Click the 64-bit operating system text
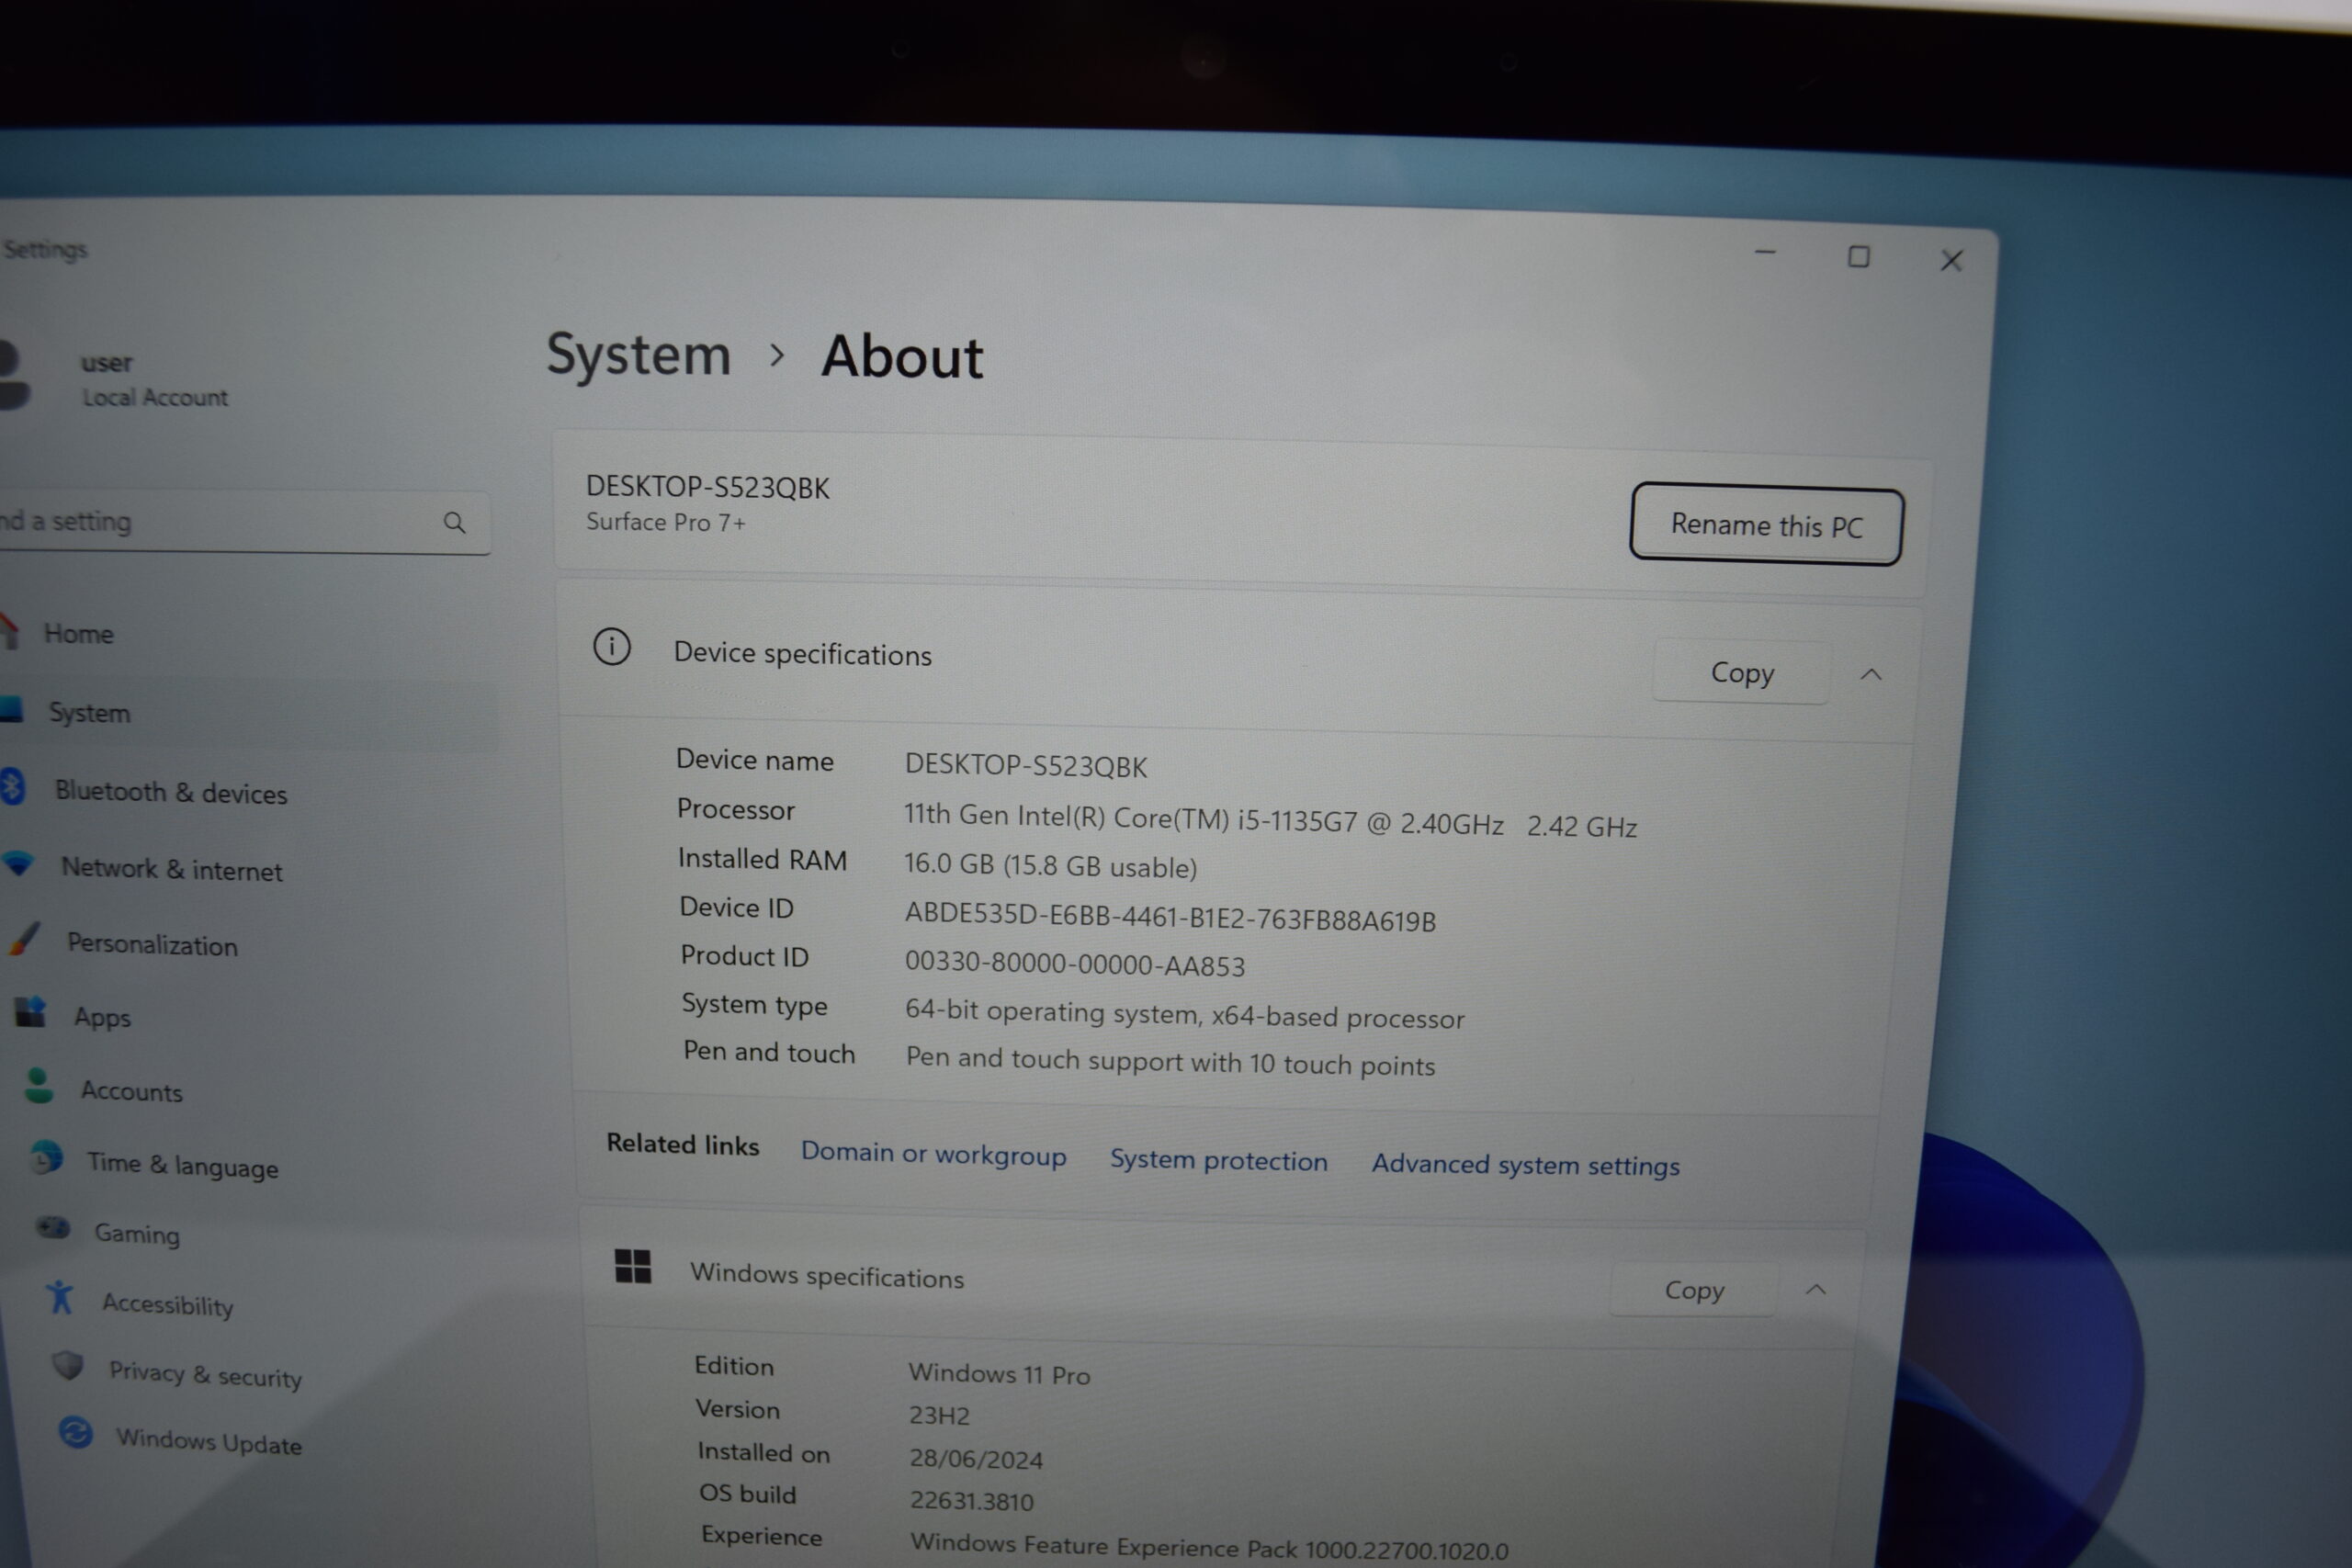The image size is (2352, 1568). pyautogui.click(x=1185, y=1013)
